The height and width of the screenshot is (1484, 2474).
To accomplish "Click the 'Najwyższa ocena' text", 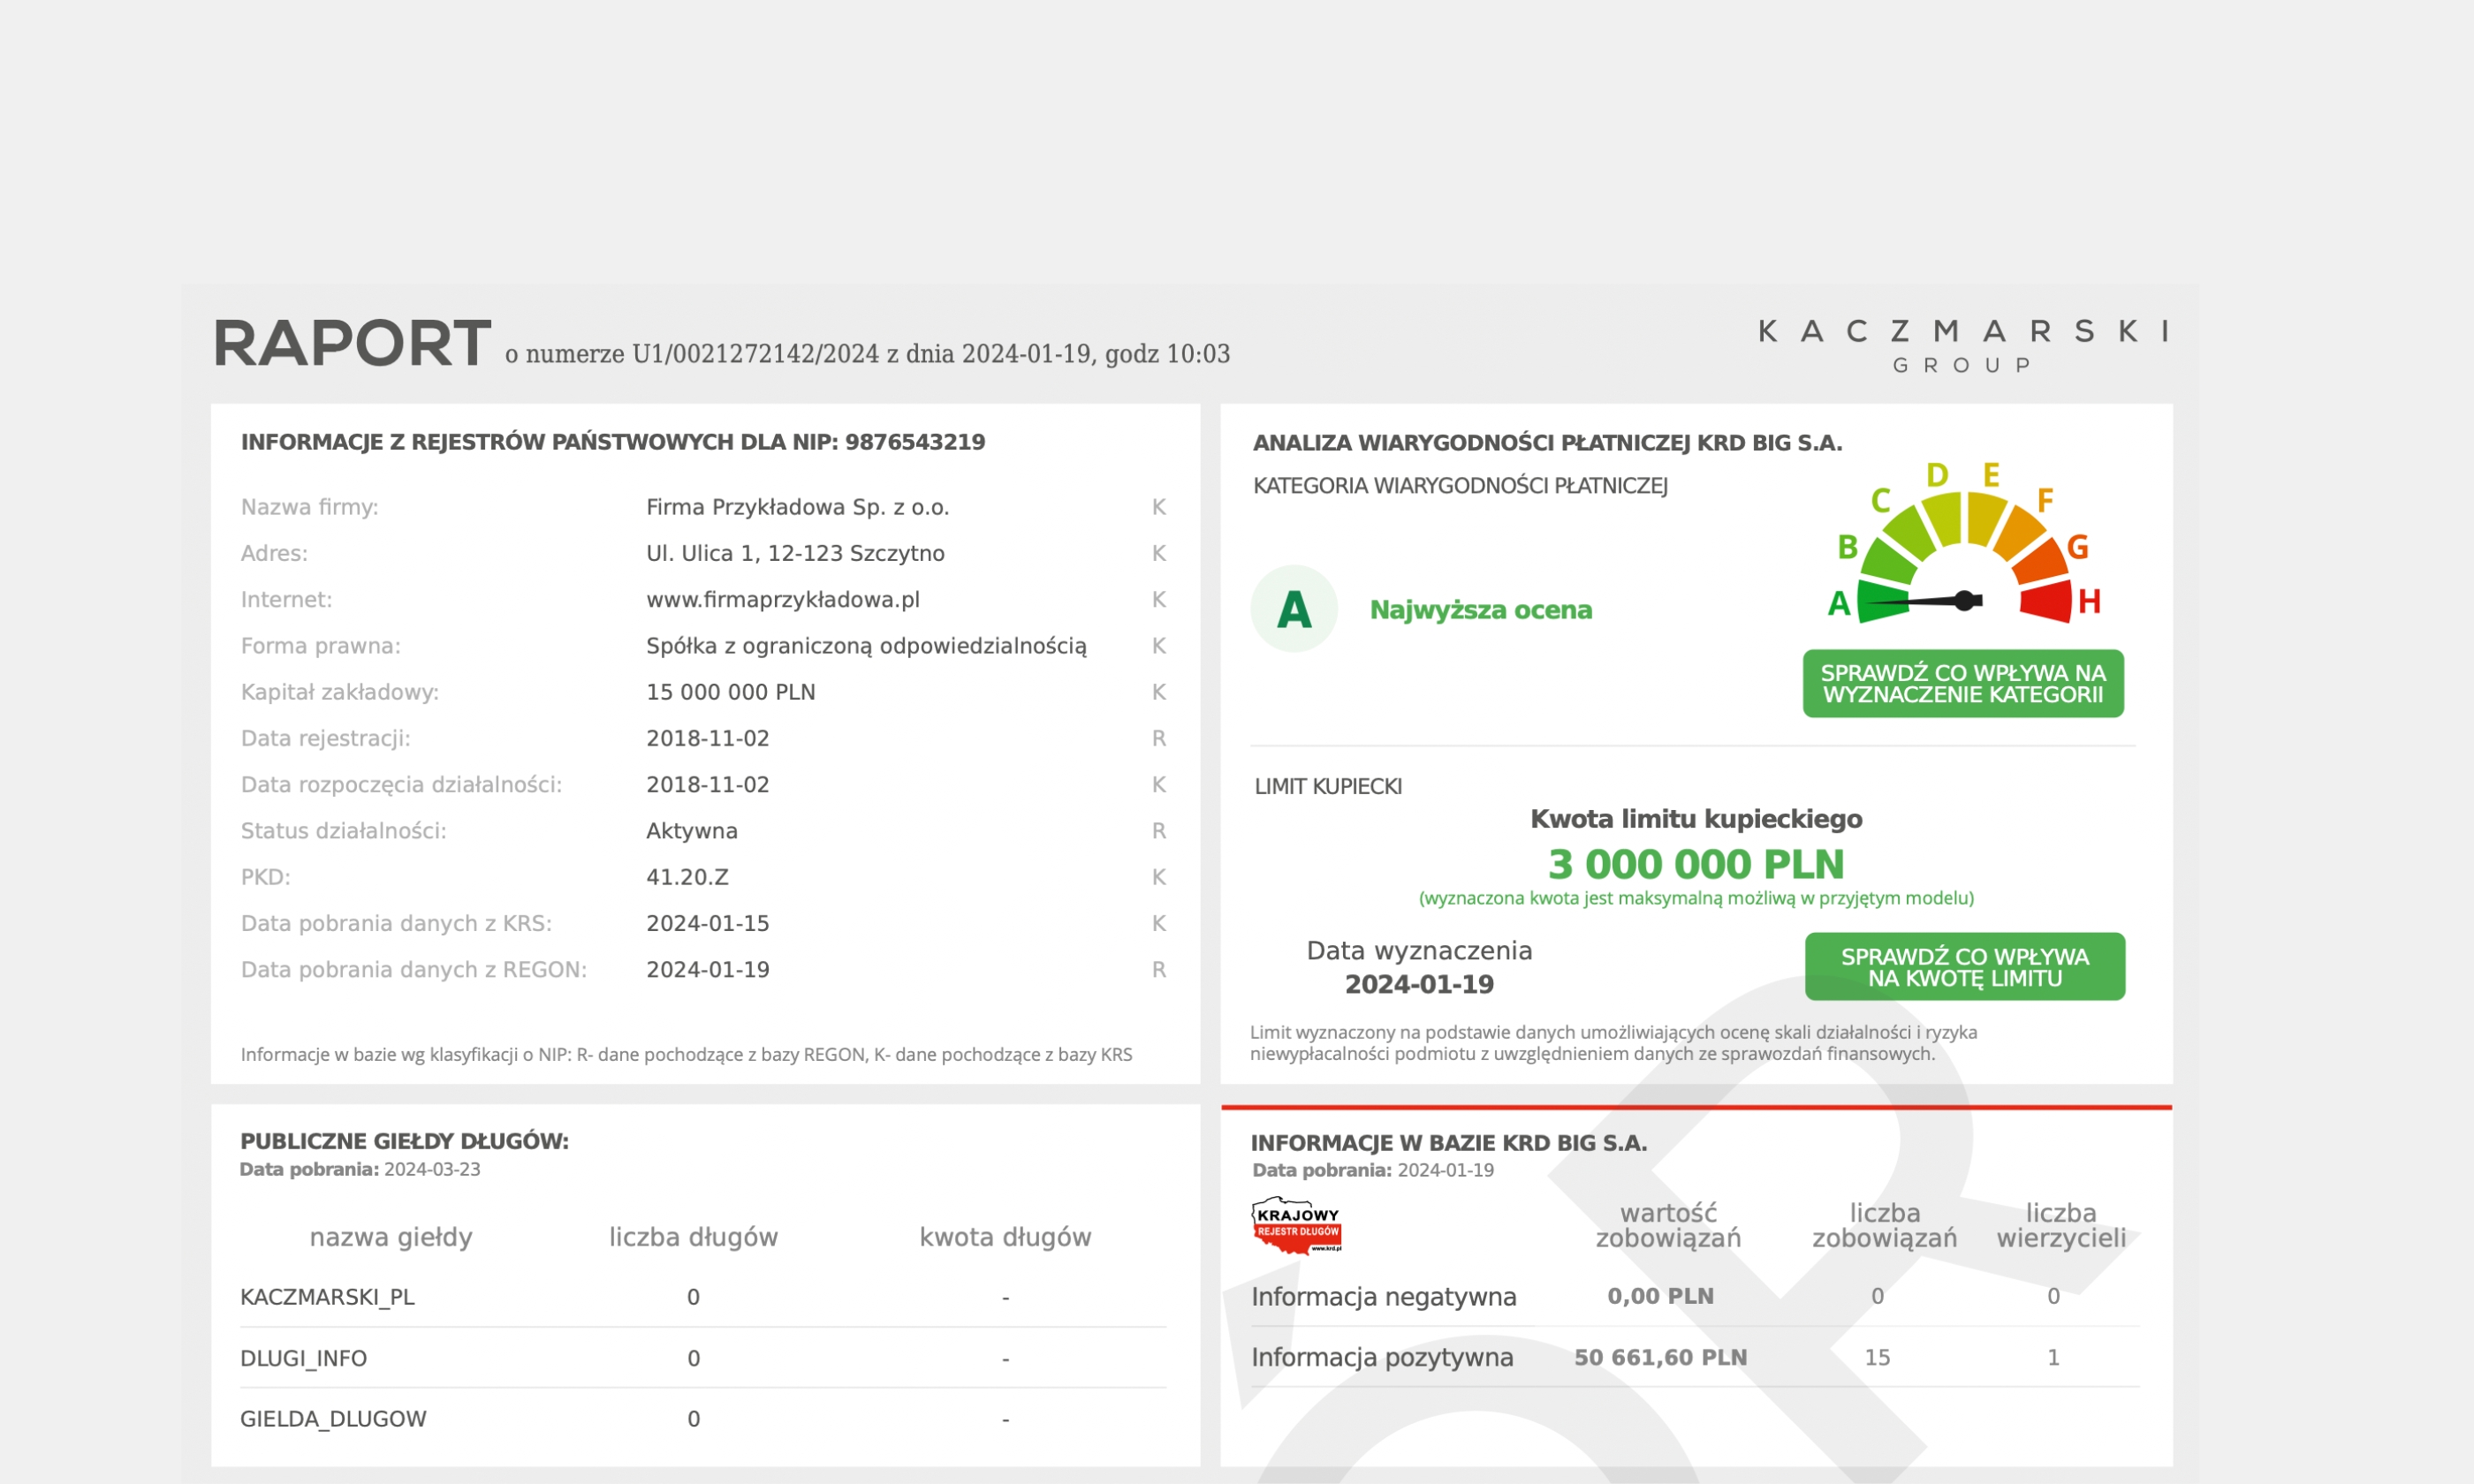I will pos(1481,610).
